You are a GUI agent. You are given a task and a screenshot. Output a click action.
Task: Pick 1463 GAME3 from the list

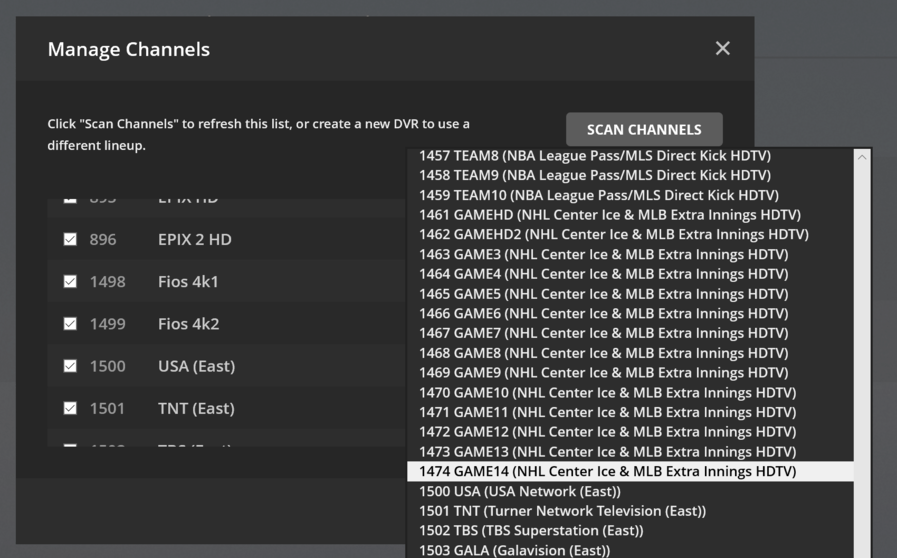(x=630, y=254)
